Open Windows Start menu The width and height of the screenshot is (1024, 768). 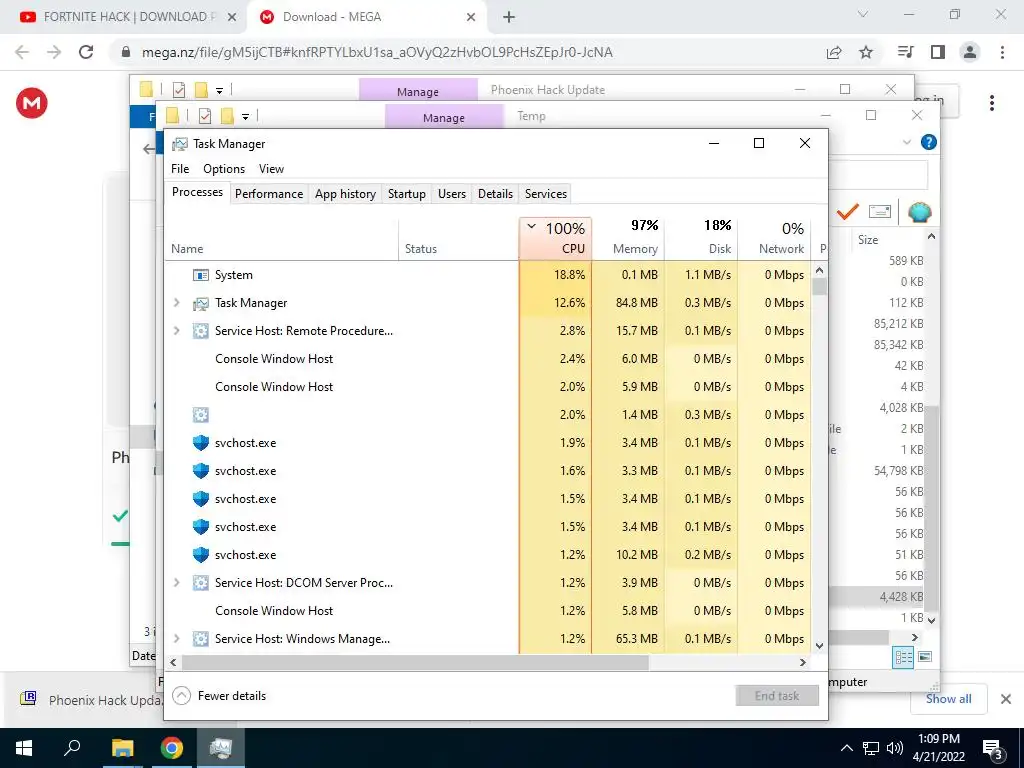point(24,748)
